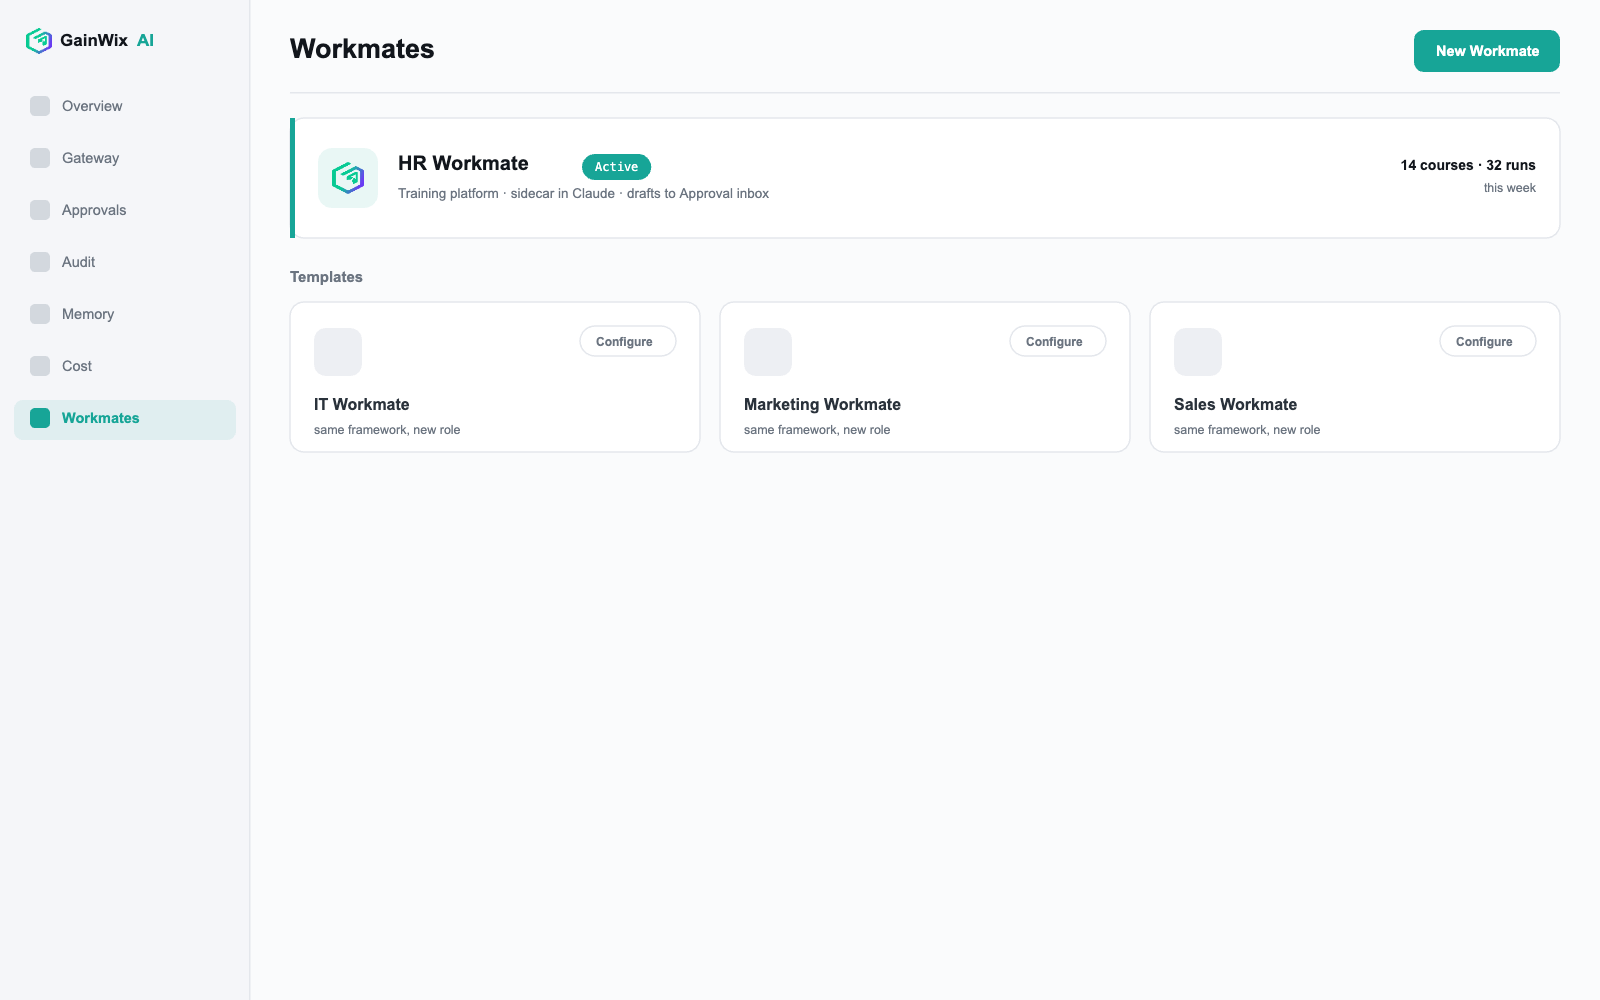Open the Overview page
The height and width of the screenshot is (1000, 1600).
pos(125,106)
